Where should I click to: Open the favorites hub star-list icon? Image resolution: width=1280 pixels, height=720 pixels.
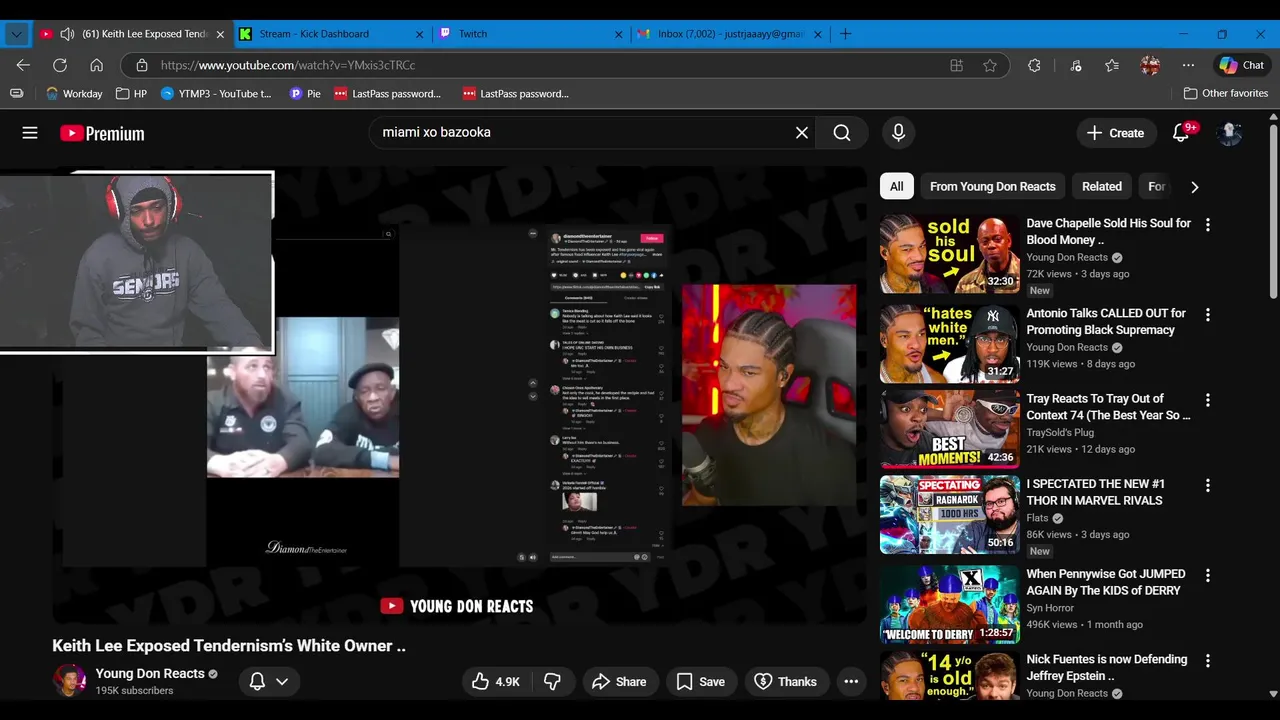tap(1112, 65)
